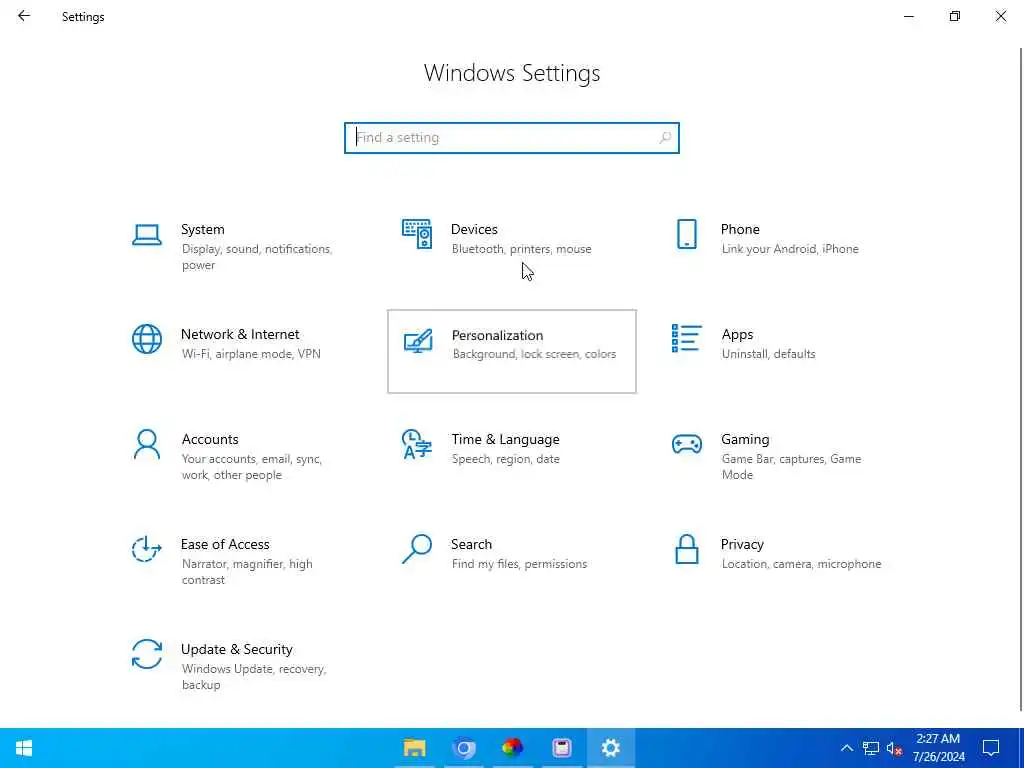Click 'Location, camera, microphone' text

pos(801,564)
